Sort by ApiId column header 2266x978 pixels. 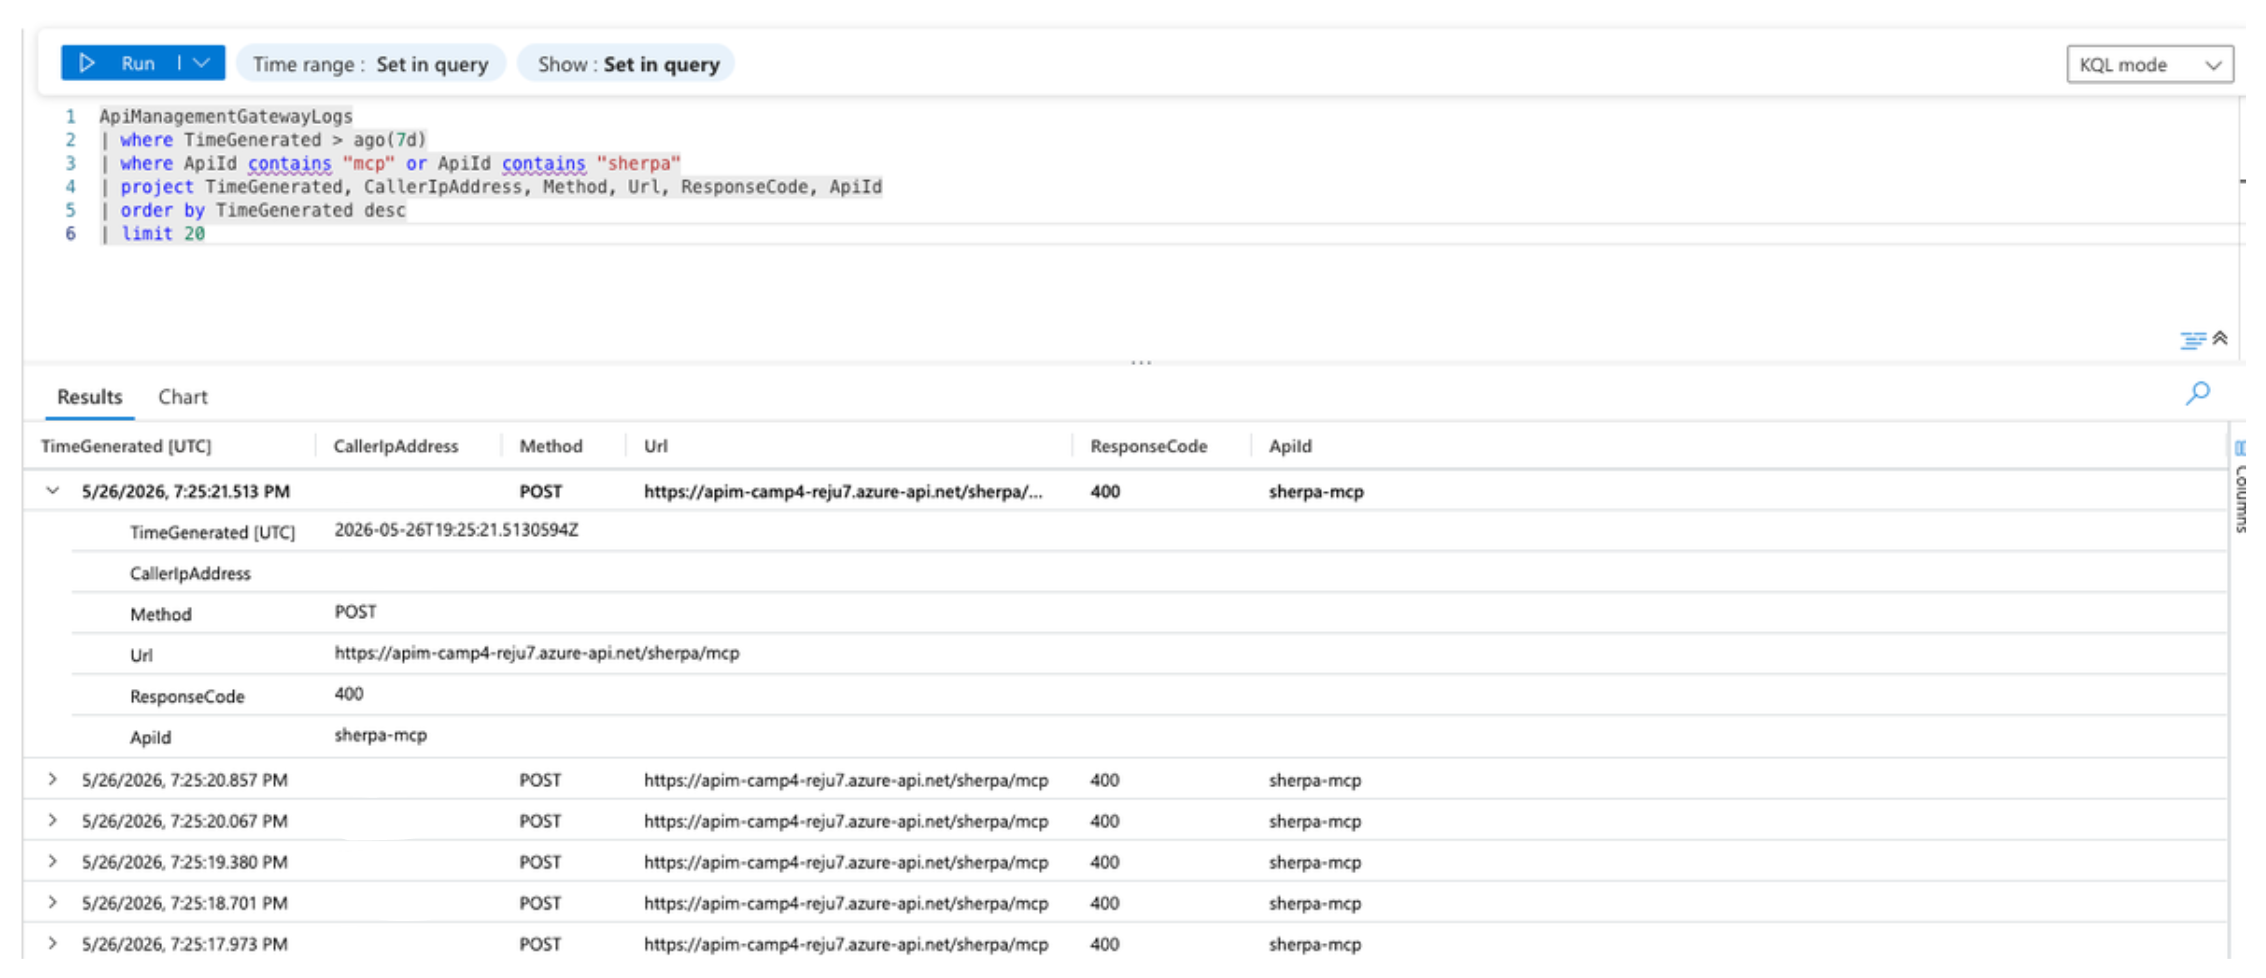(x=1290, y=446)
